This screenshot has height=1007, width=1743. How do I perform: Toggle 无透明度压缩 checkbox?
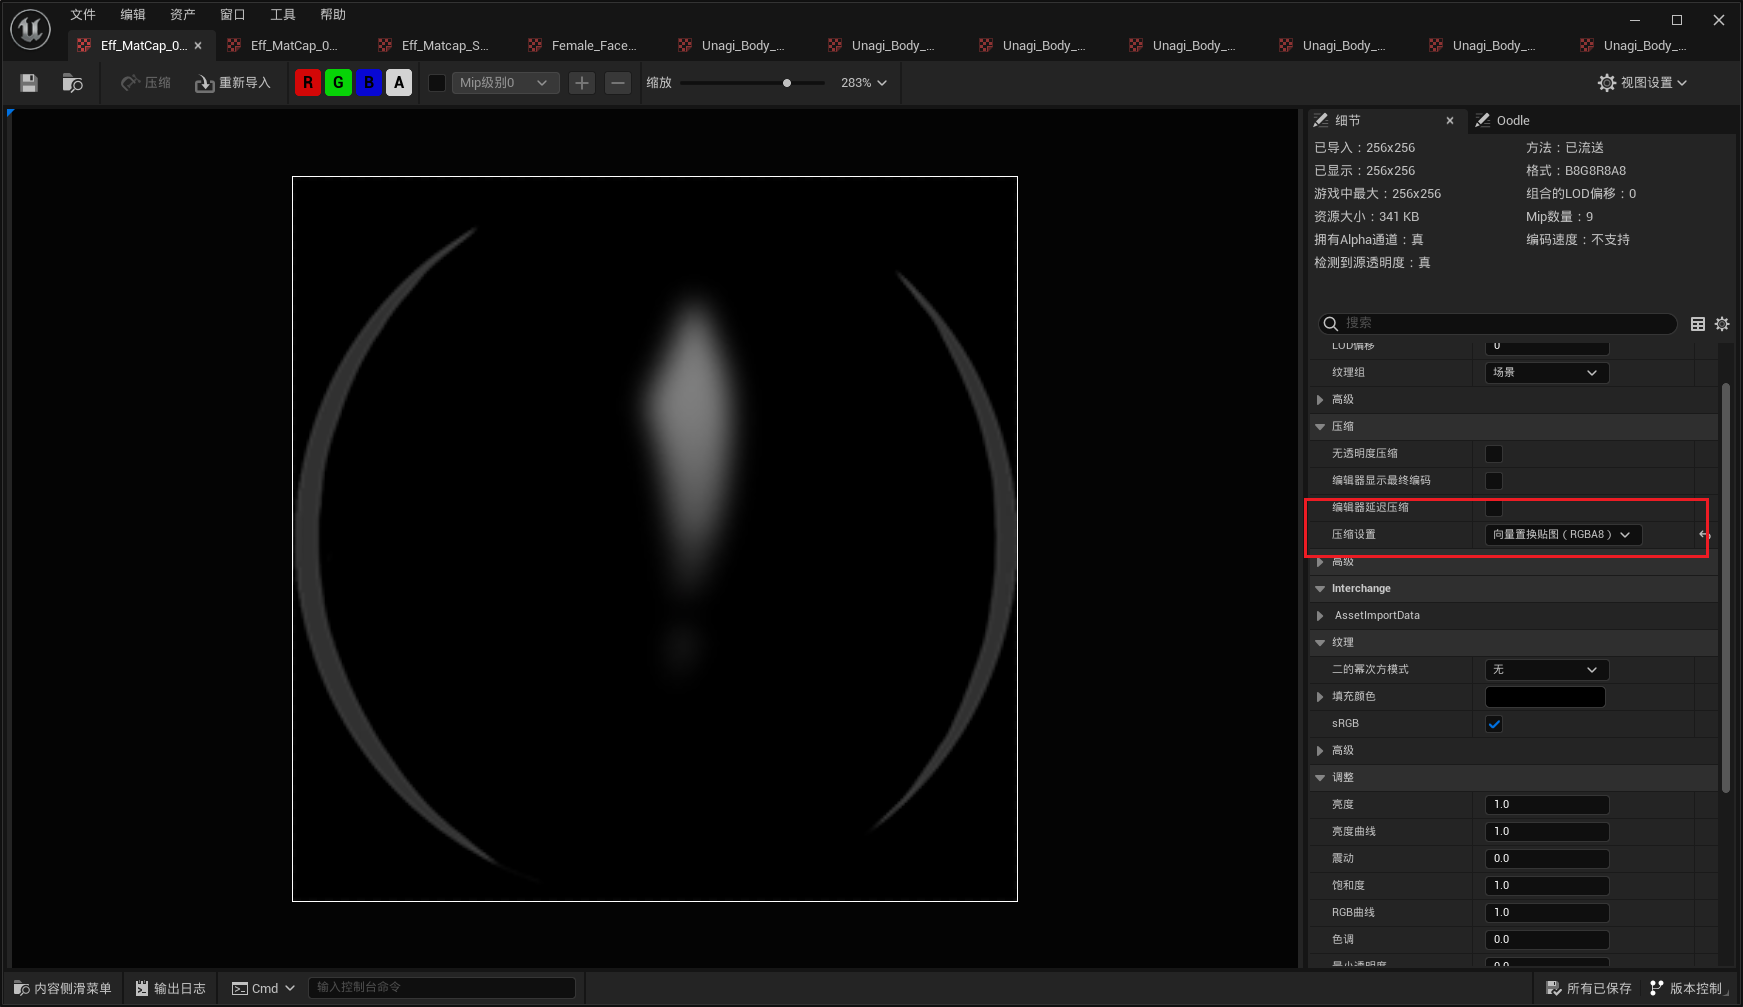[1494, 454]
